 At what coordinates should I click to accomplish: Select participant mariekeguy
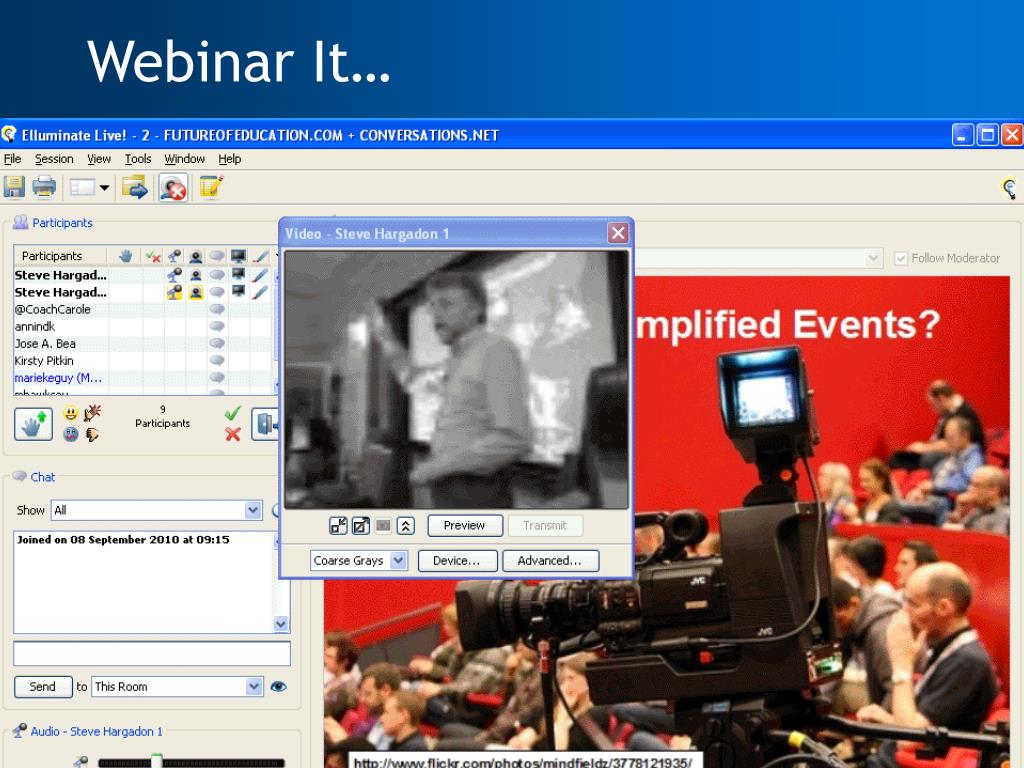57,377
